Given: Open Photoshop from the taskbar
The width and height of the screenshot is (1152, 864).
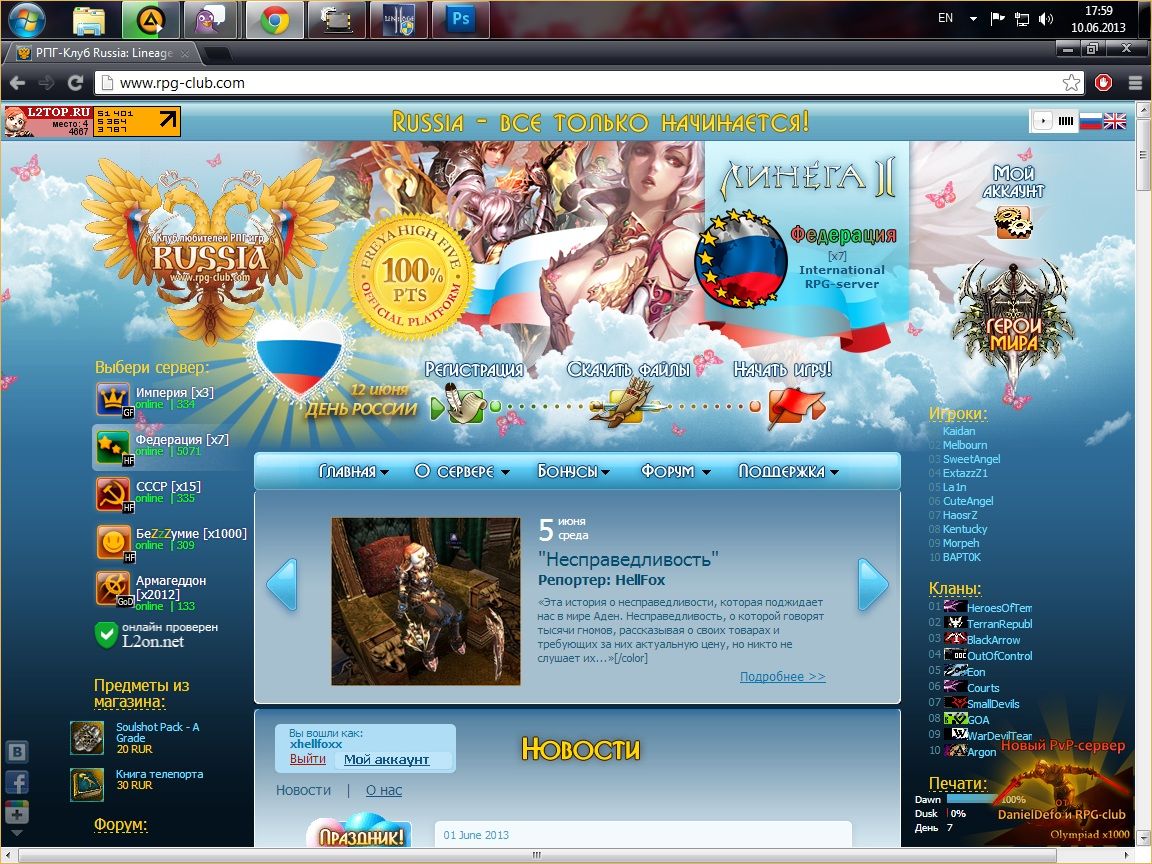Looking at the screenshot, I should (x=461, y=20).
